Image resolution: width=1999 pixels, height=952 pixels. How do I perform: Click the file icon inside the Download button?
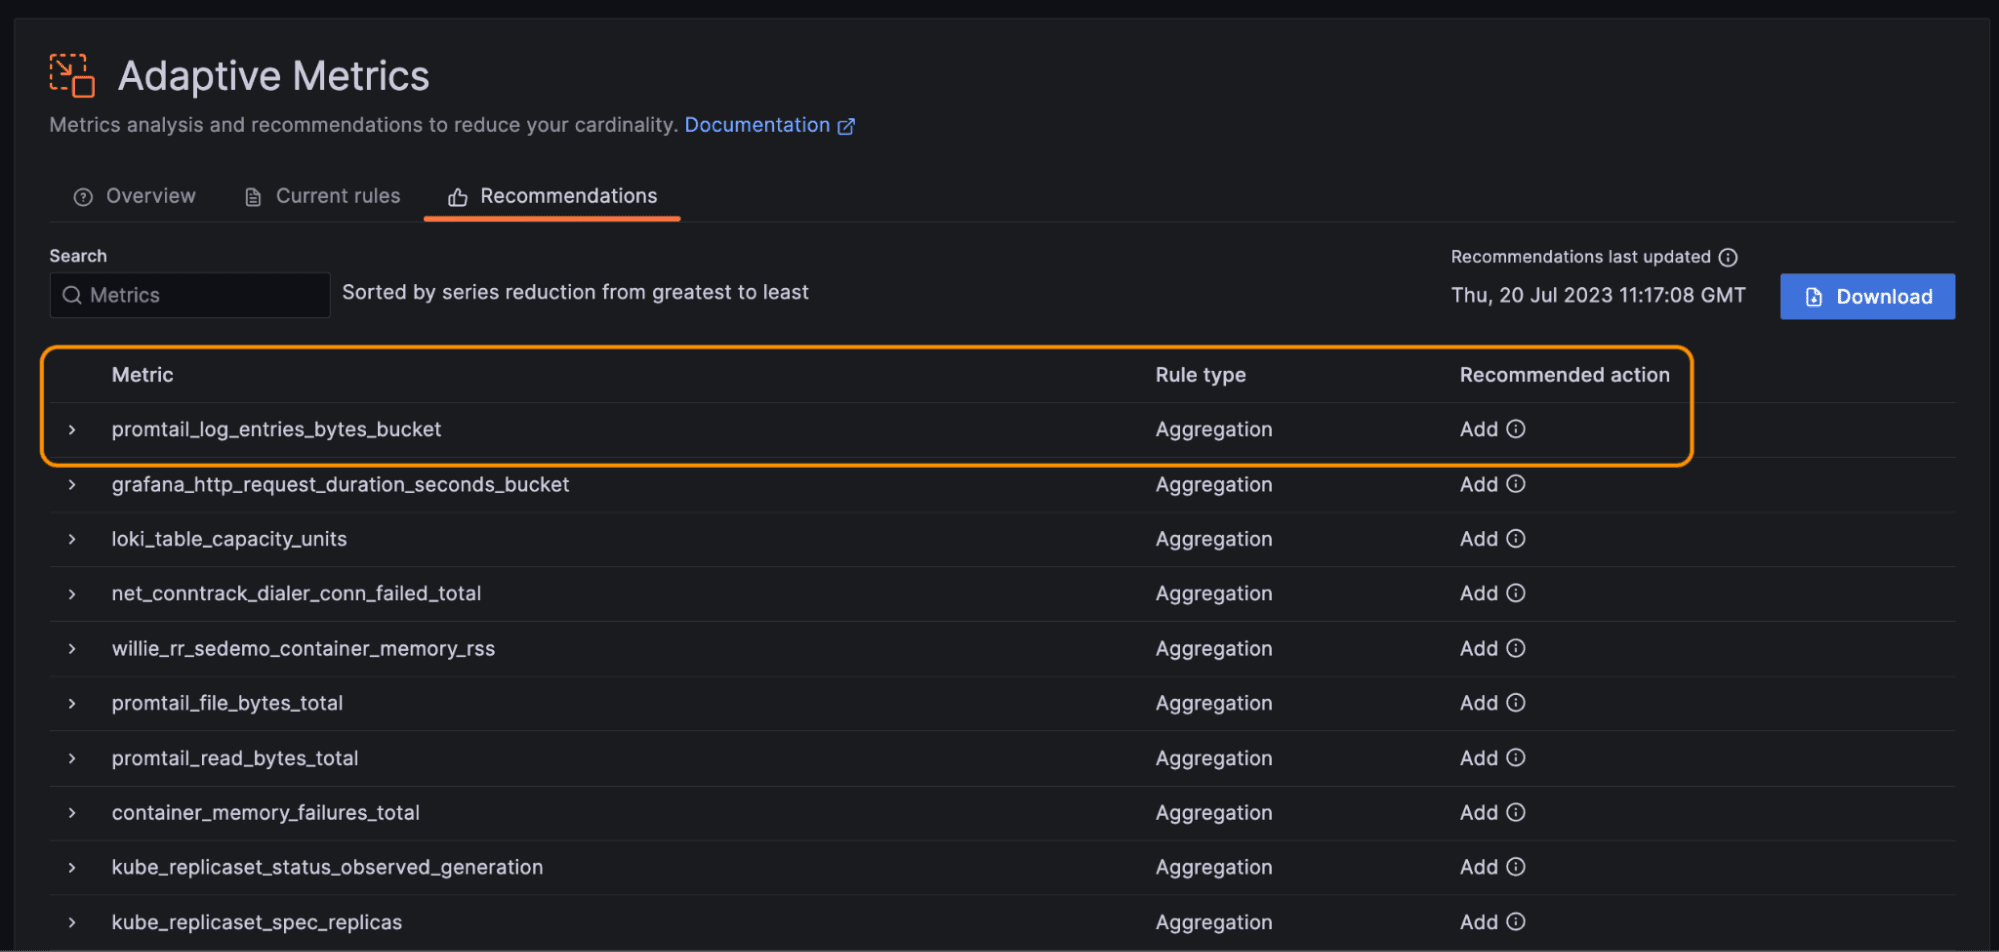[1814, 296]
